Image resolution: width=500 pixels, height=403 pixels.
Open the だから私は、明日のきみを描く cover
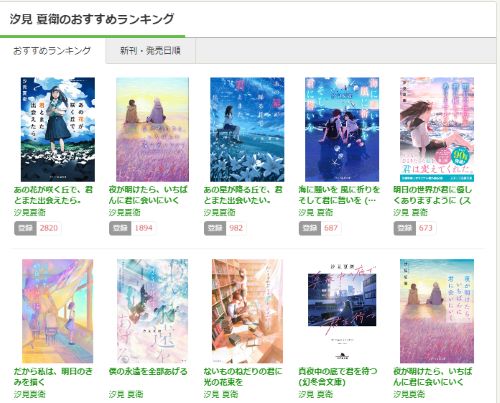(58, 311)
